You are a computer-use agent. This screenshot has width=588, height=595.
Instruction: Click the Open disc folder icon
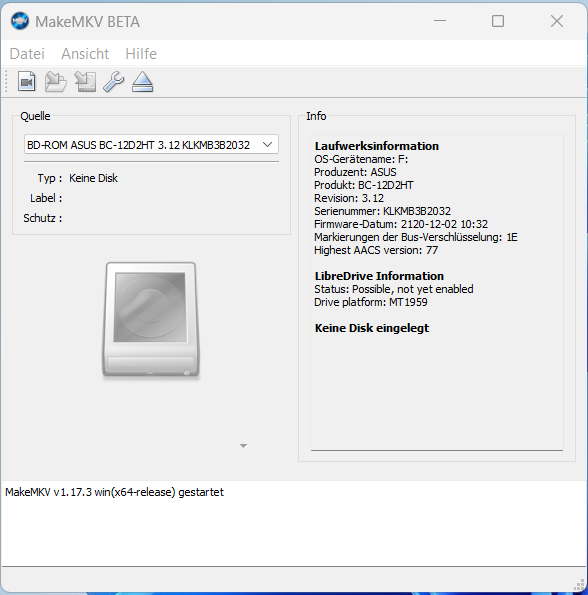click(56, 82)
